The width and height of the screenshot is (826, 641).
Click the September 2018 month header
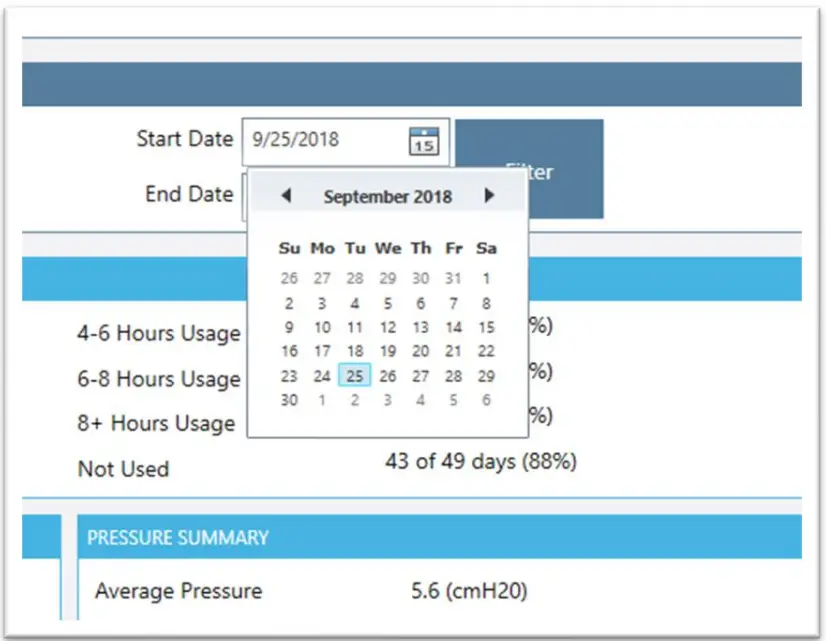click(387, 197)
